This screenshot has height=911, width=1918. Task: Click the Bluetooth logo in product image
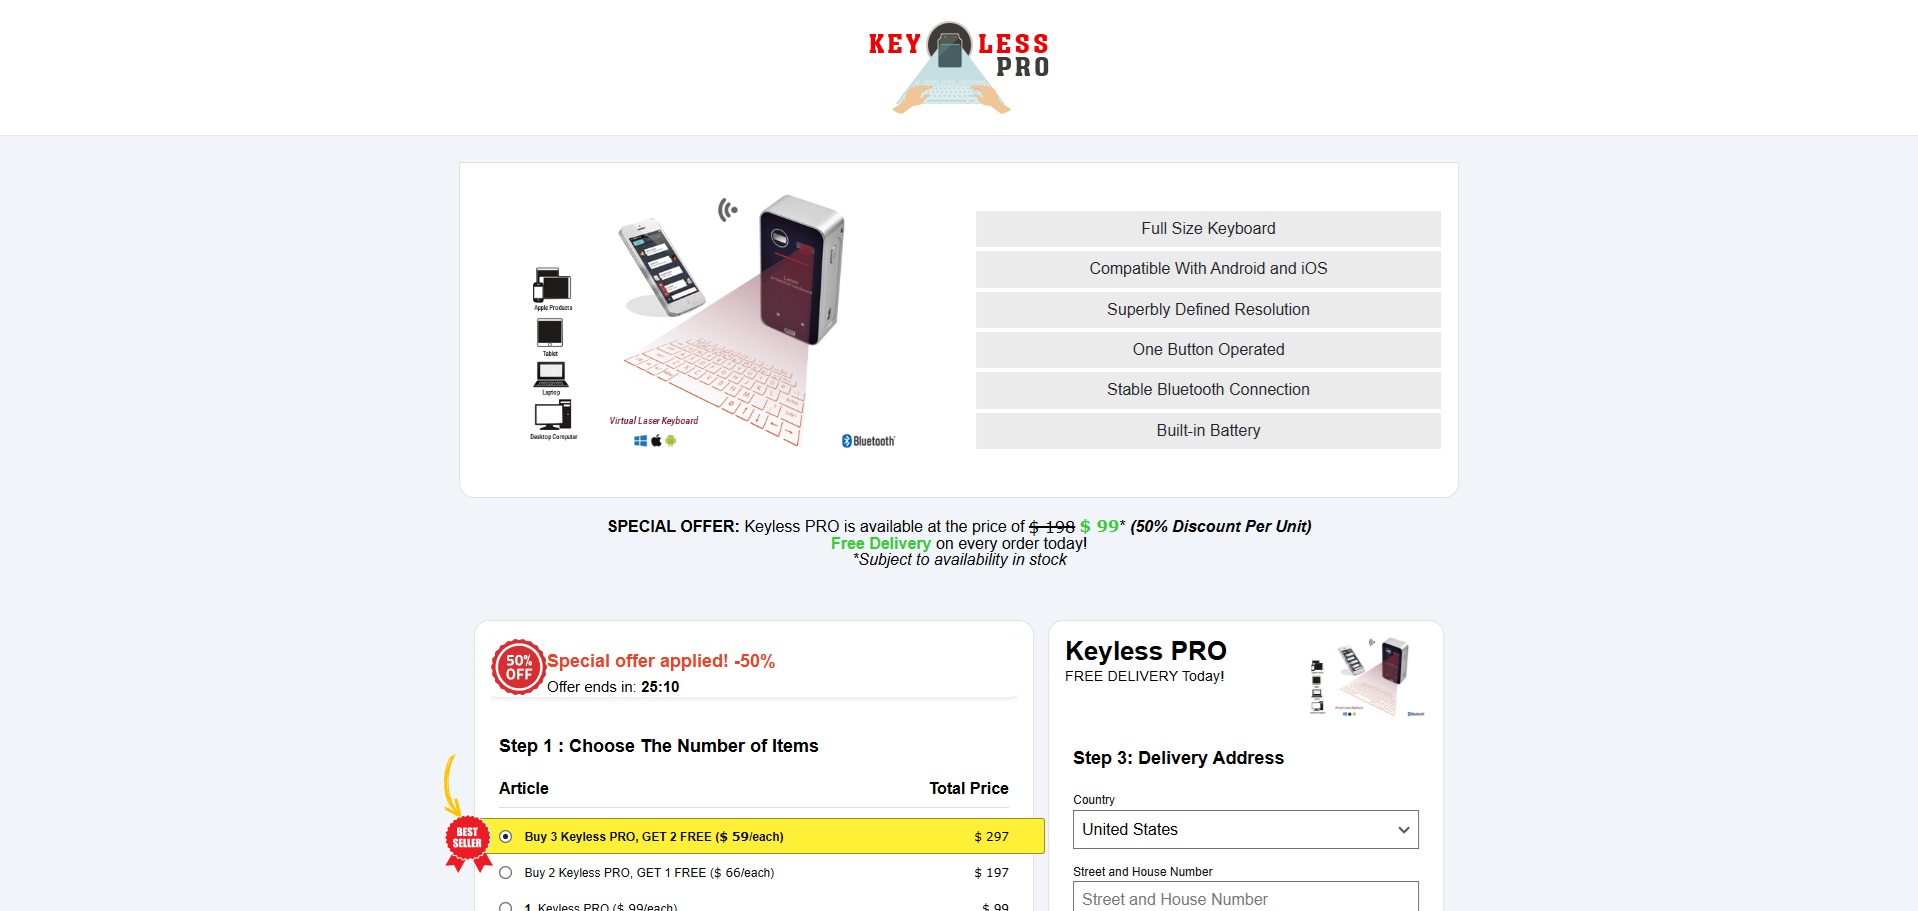868,441
